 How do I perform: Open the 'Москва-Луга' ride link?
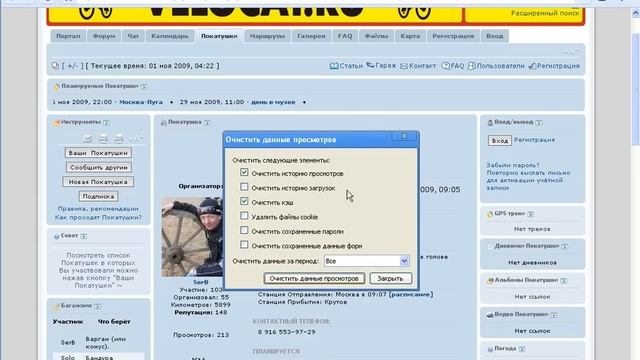141,102
